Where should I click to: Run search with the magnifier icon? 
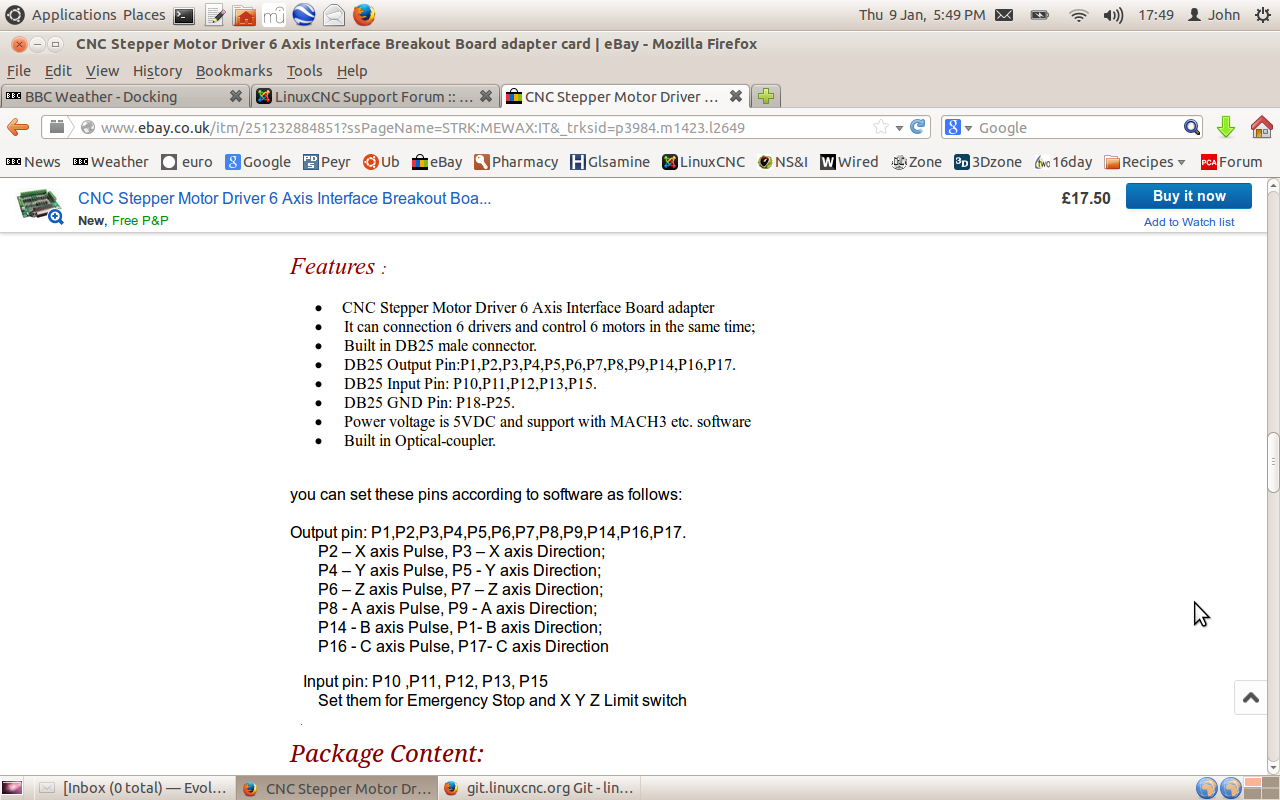coord(1192,127)
